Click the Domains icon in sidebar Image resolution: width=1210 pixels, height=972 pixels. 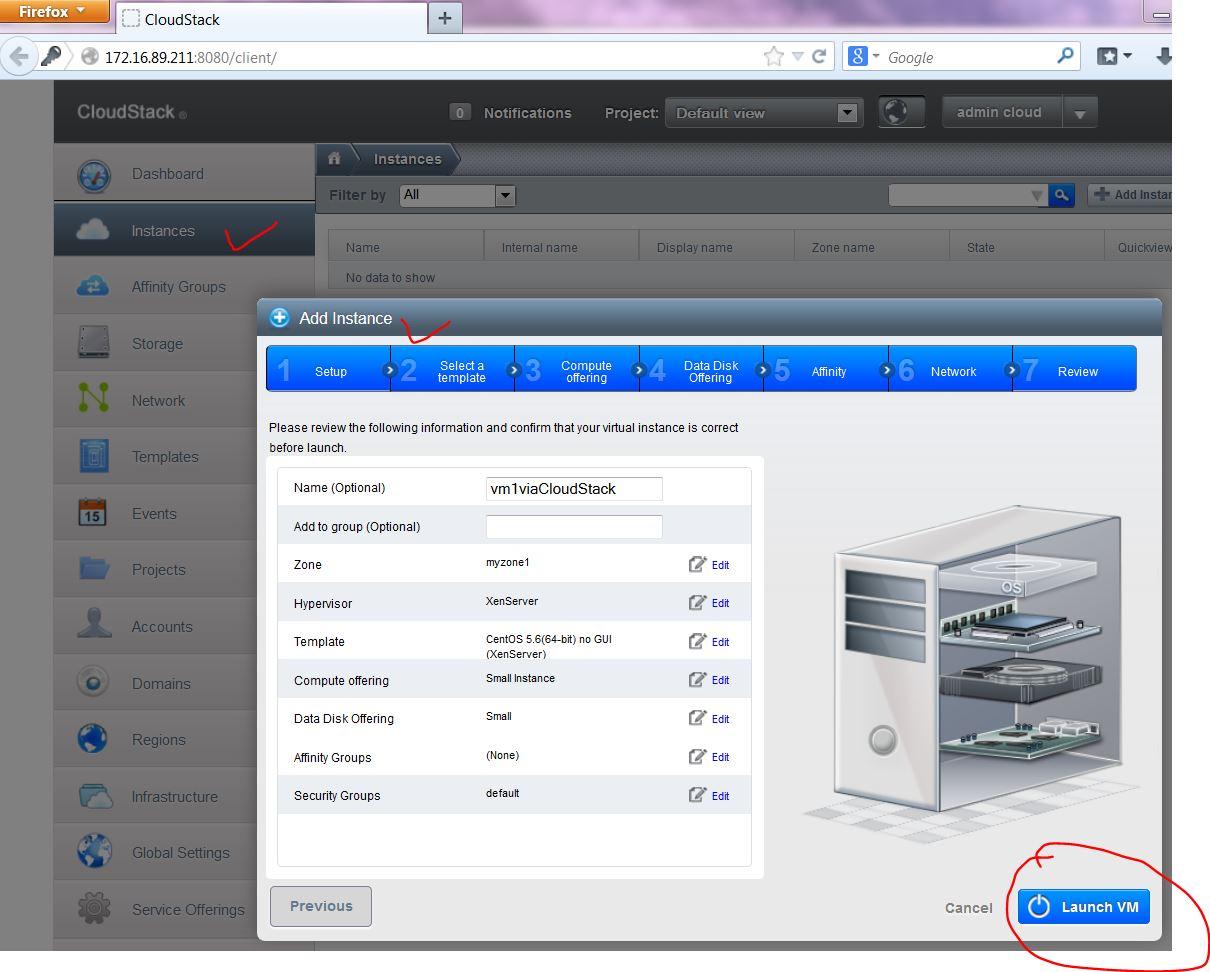(x=93, y=683)
